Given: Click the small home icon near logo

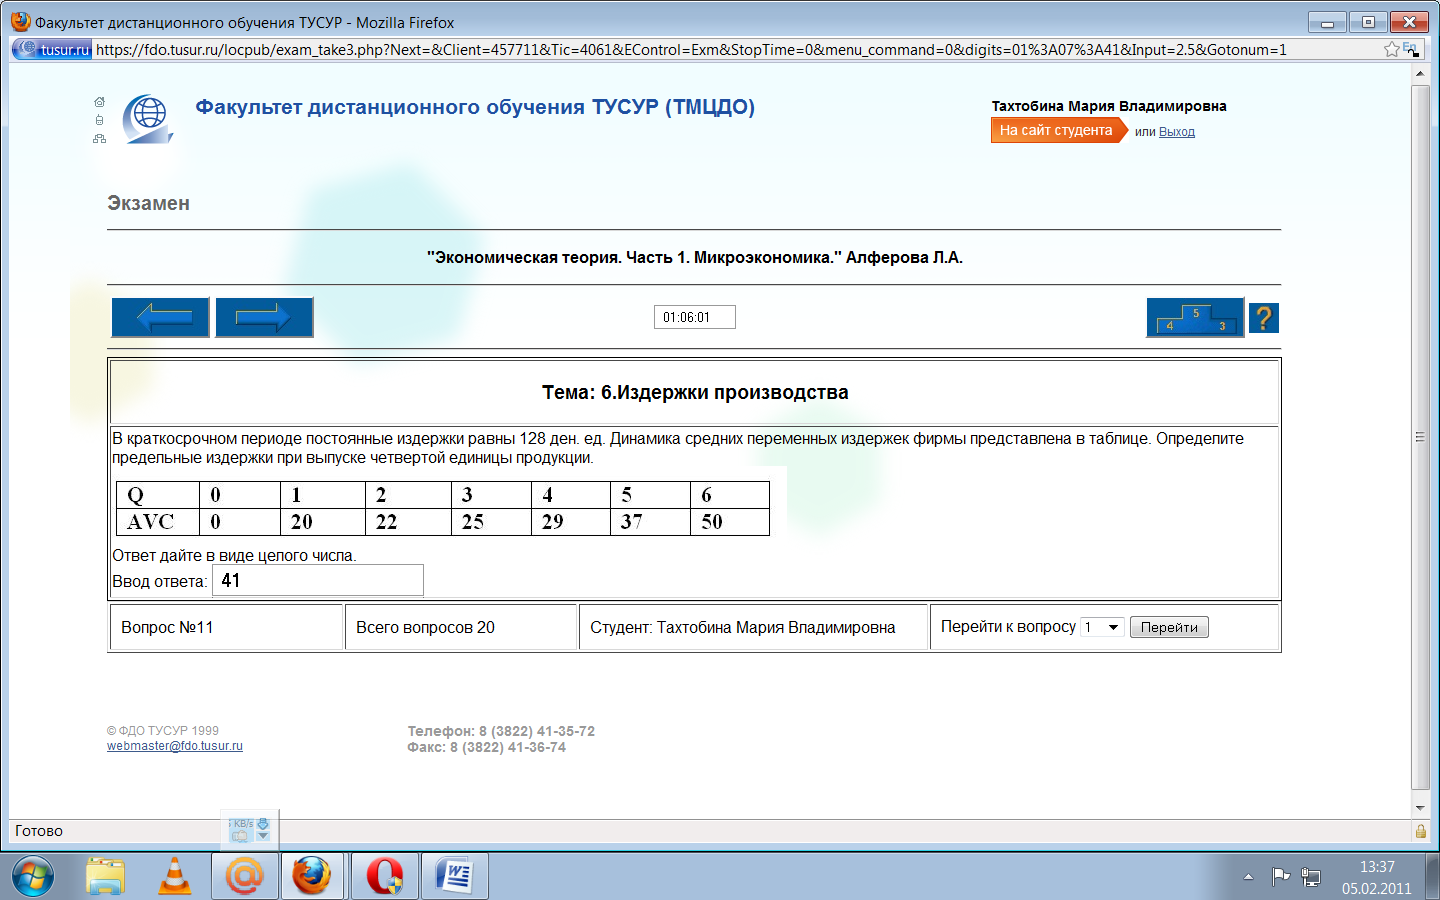Looking at the screenshot, I should (99, 102).
